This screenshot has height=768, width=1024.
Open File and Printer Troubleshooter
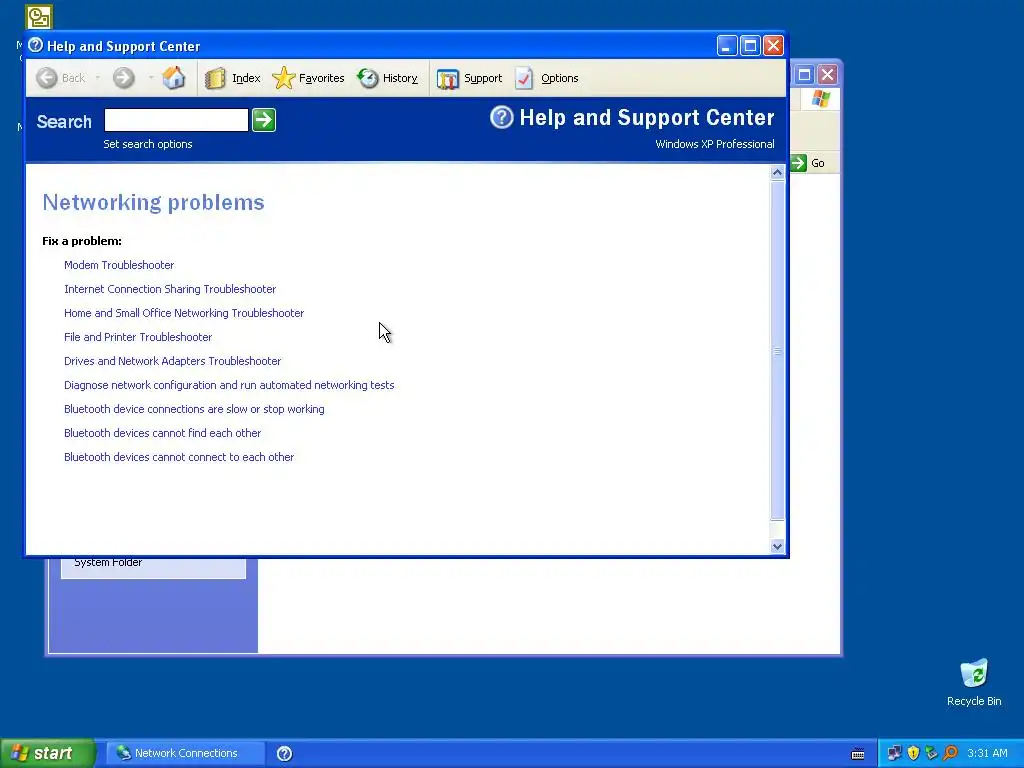(138, 337)
